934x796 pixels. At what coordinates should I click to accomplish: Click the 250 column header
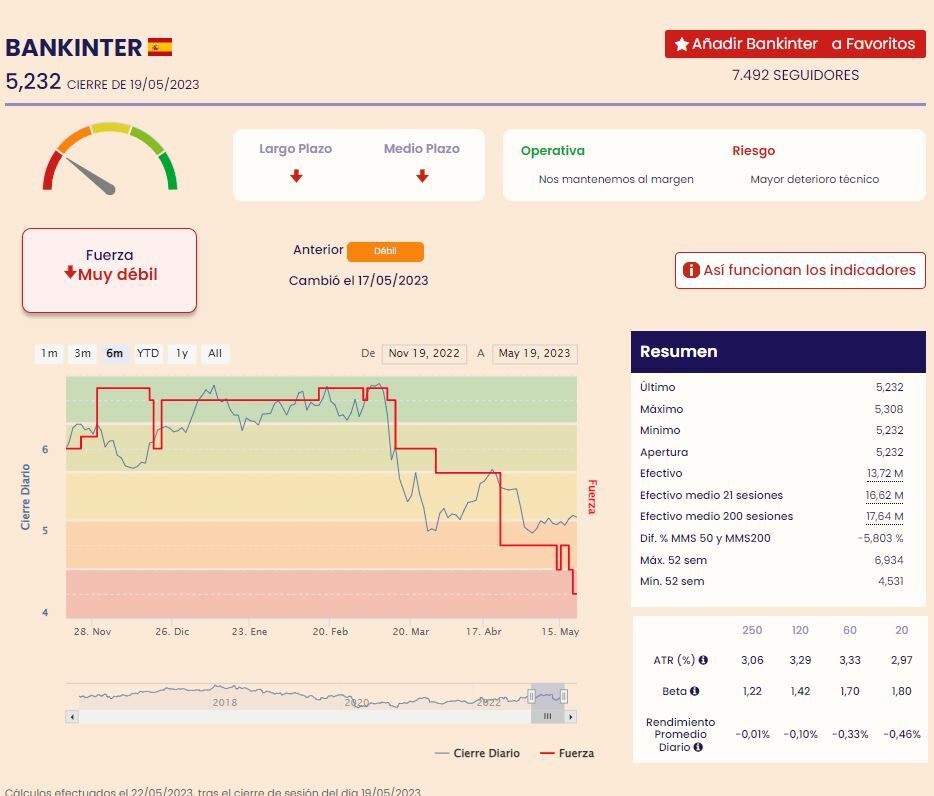coord(752,630)
